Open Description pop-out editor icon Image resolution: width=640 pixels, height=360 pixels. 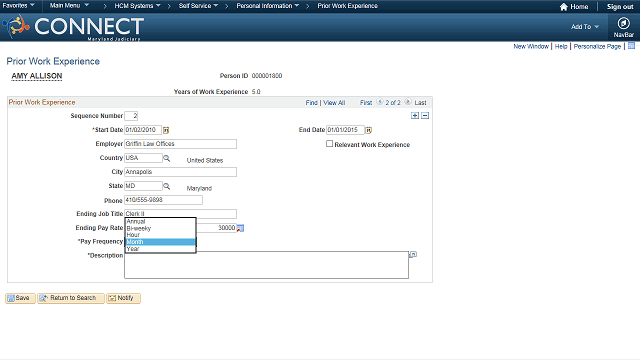point(413,255)
